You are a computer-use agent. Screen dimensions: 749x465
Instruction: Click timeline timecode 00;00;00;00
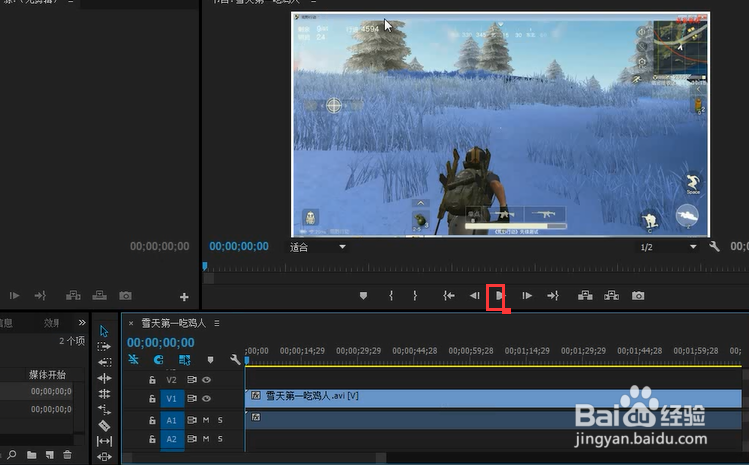point(160,343)
